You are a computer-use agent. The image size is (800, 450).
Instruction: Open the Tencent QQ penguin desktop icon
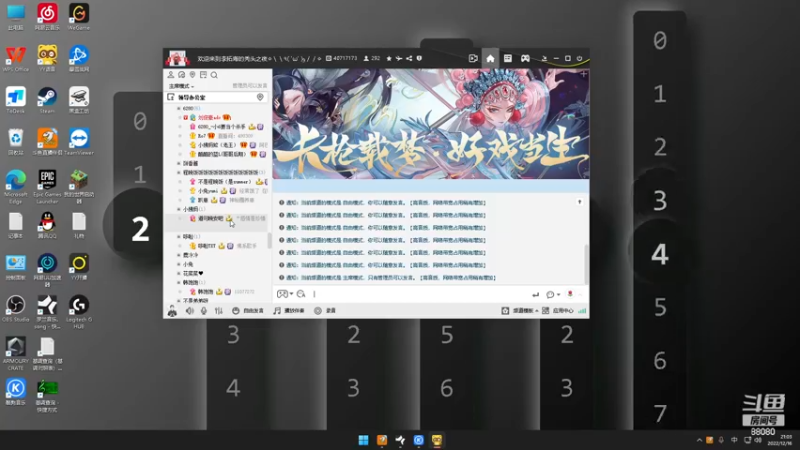[x=47, y=226]
